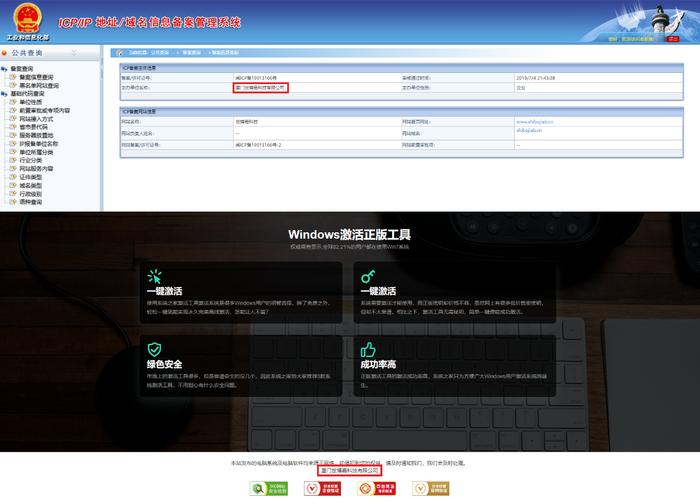The height and width of the screenshot is (498, 700).
Task: Click the shield check icon above 绿色安全
Action: click(154, 349)
